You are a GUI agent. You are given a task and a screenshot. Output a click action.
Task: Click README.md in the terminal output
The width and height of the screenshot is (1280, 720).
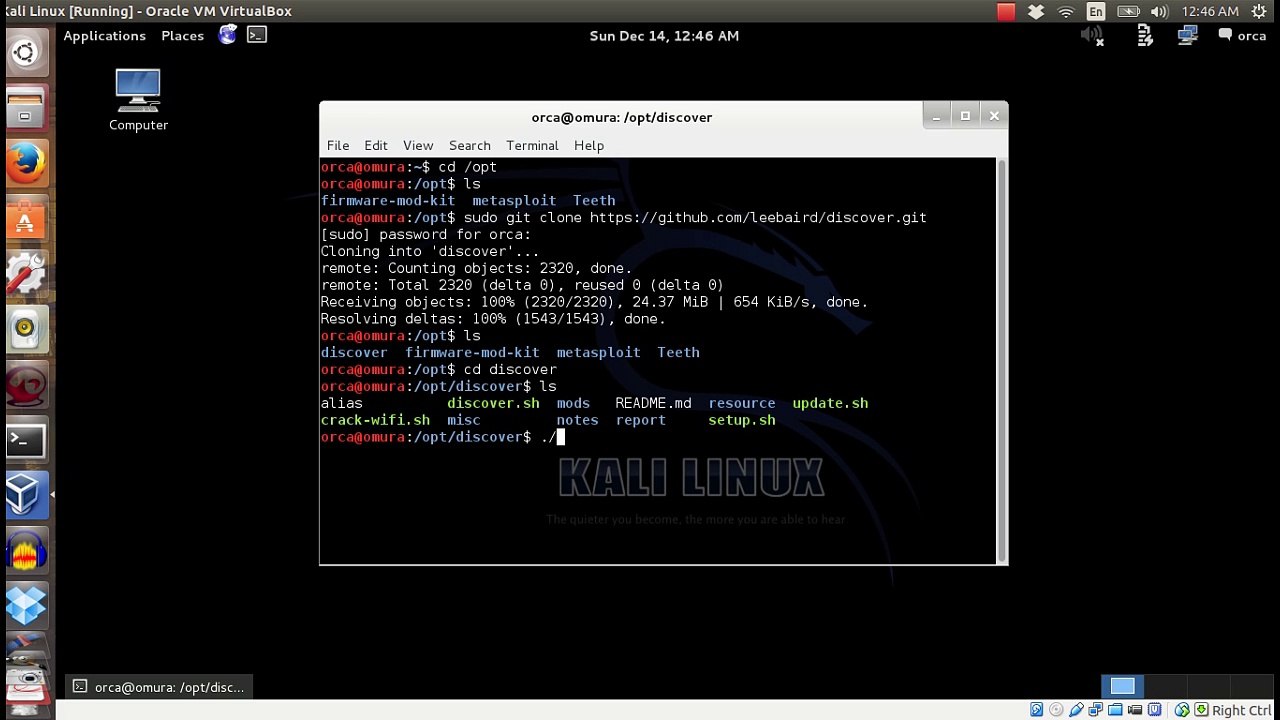[653, 403]
